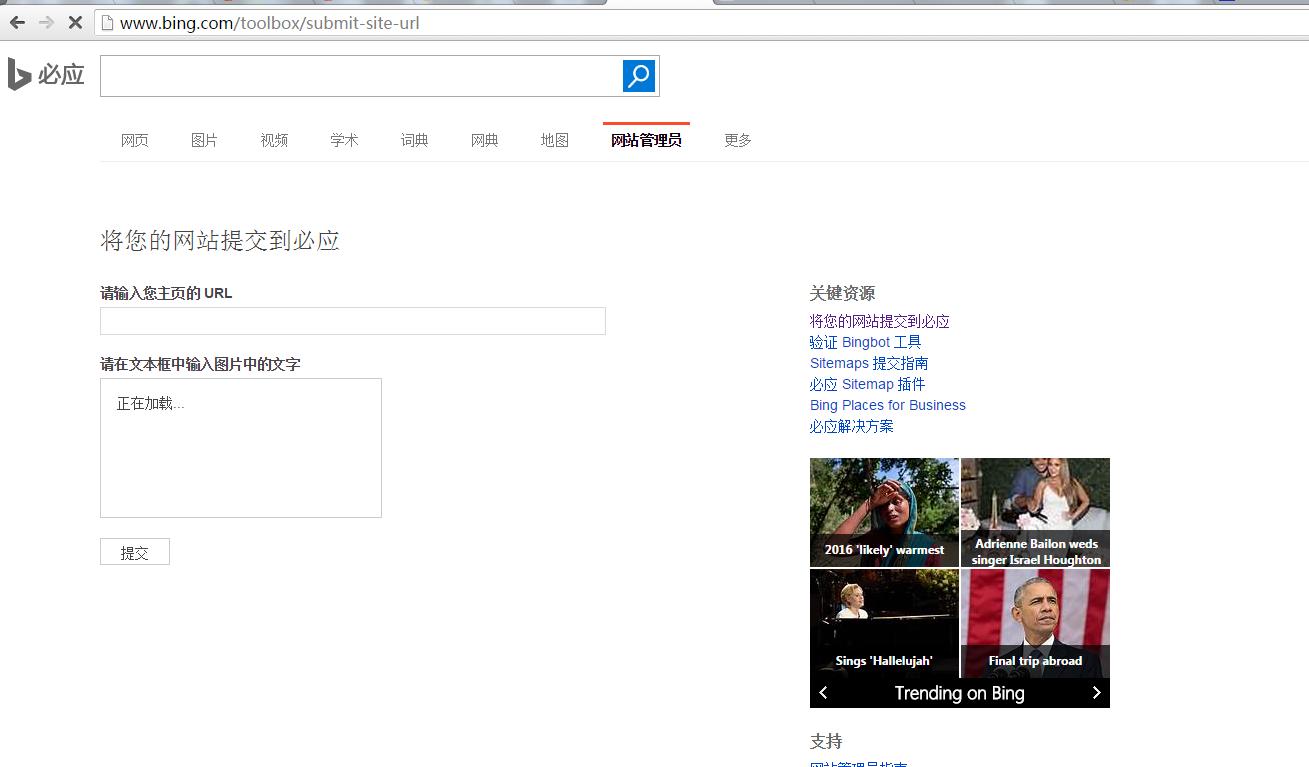Switch to the 图片 search tab
This screenshot has width=1309, height=767.
pos(204,140)
